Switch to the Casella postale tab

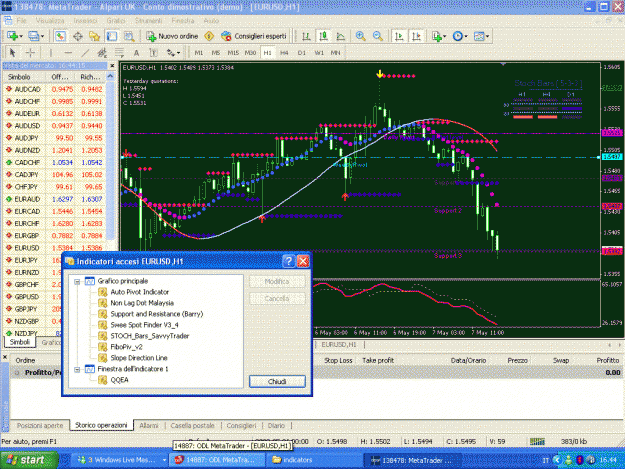[x=193, y=426]
